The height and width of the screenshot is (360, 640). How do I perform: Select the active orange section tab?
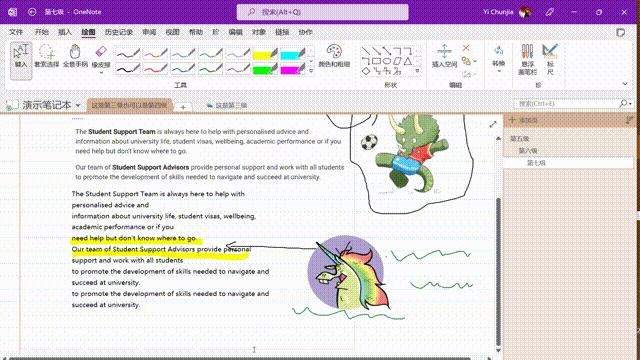129,105
